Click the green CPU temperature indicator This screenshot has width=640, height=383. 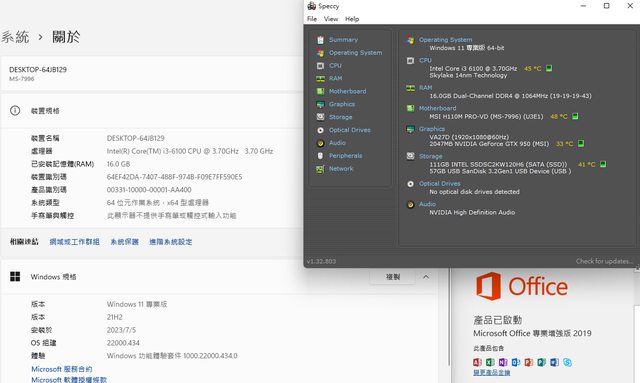tap(549, 68)
